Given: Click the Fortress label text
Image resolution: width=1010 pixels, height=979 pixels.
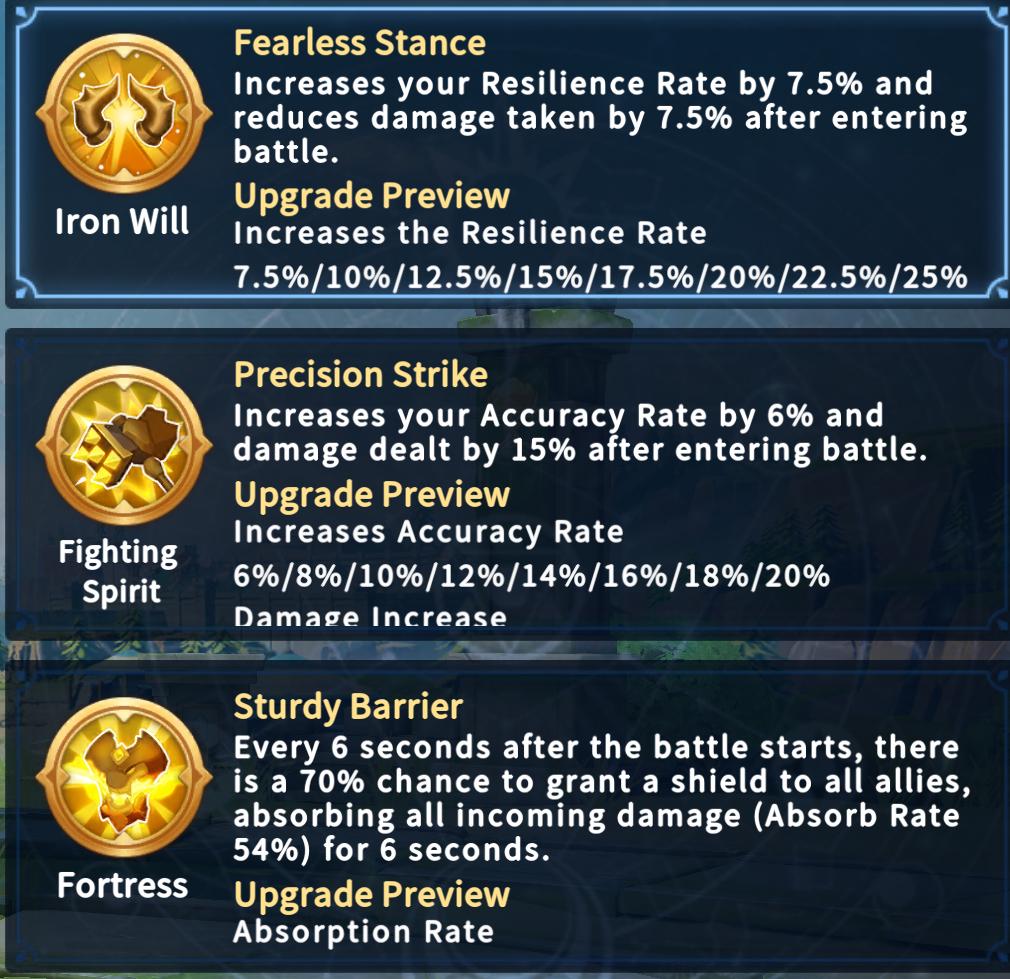Looking at the screenshot, I should point(122,885).
